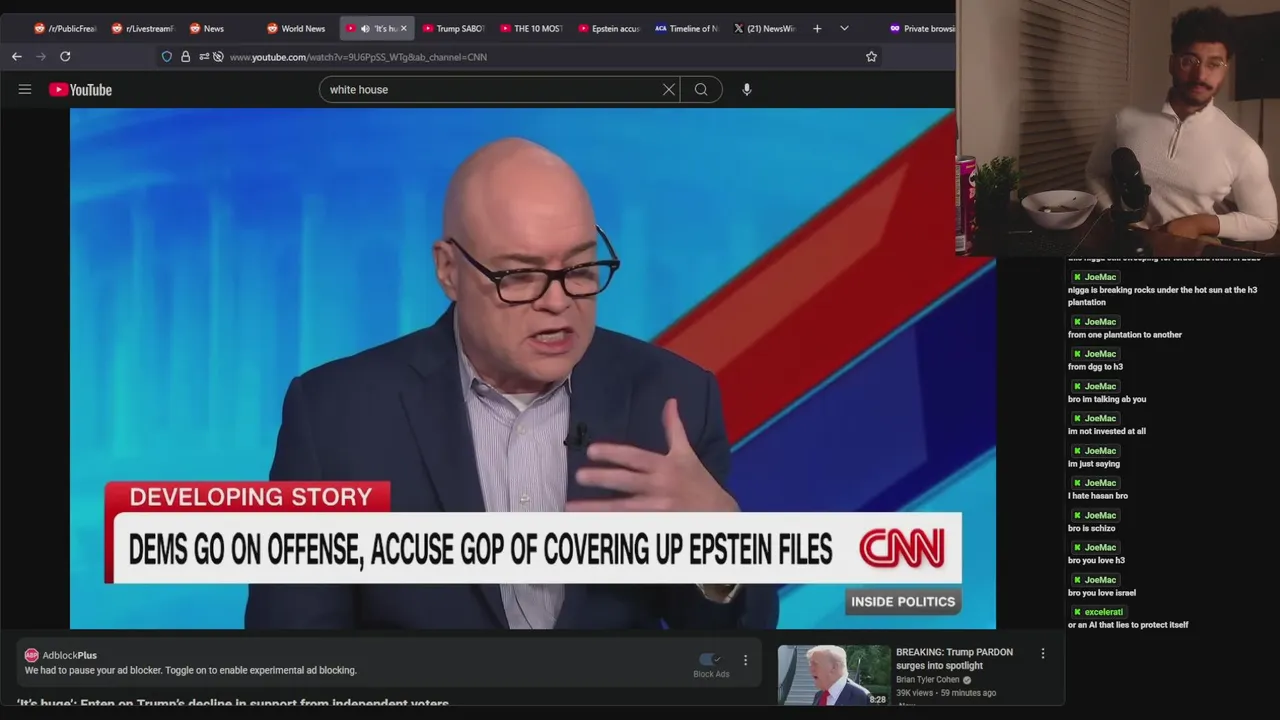
Task: Switch to the r/Livestream tab
Action: (x=143, y=29)
